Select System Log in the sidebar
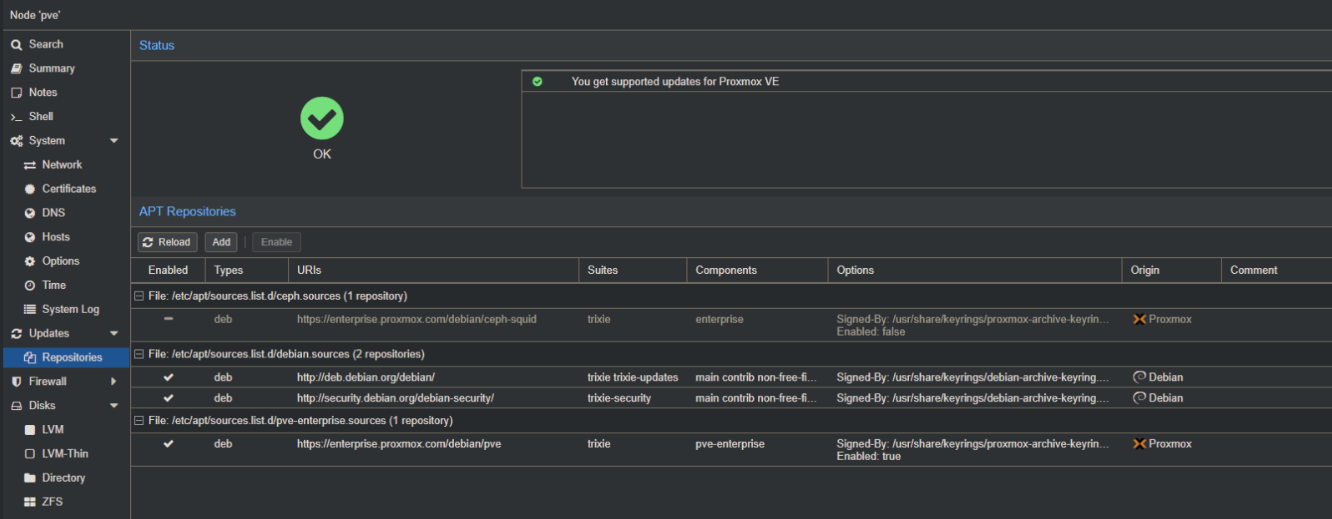 pyautogui.click(x=70, y=310)
